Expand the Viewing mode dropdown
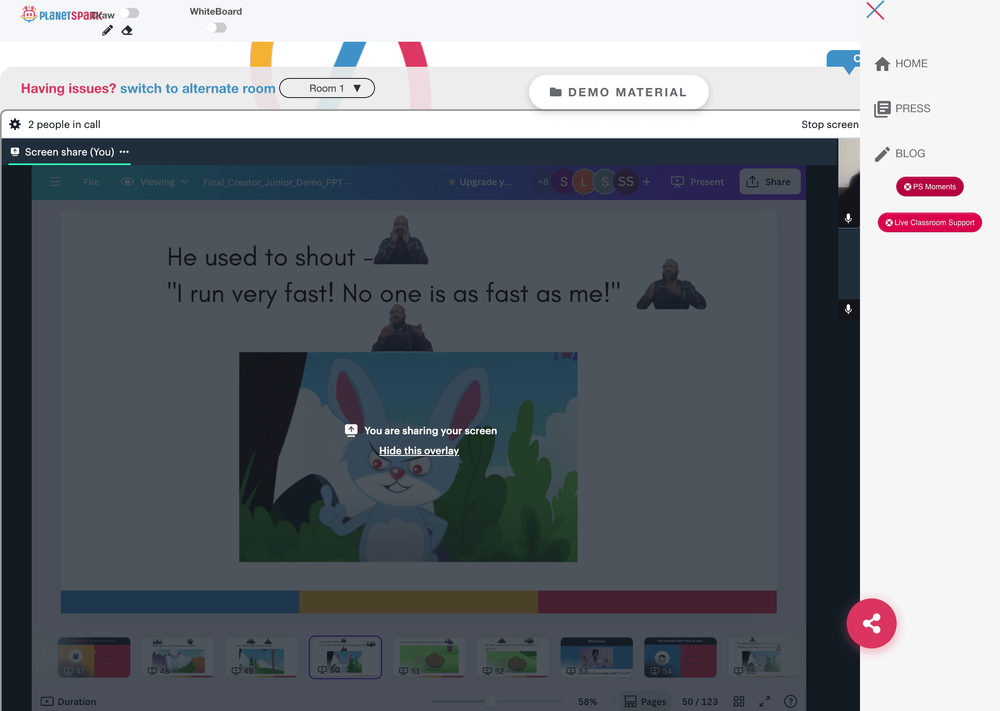This screenshot has width=1000, height=711. (x=155, y=182)
